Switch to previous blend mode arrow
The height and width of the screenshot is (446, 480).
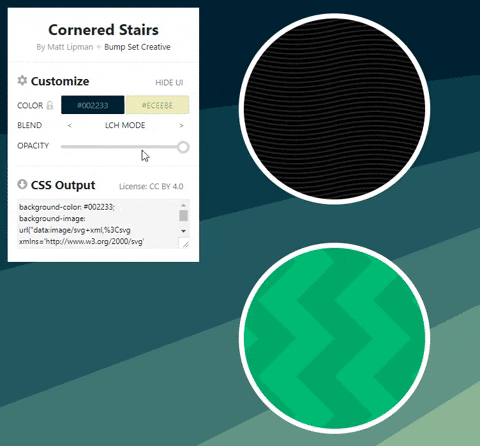point(70,126)
